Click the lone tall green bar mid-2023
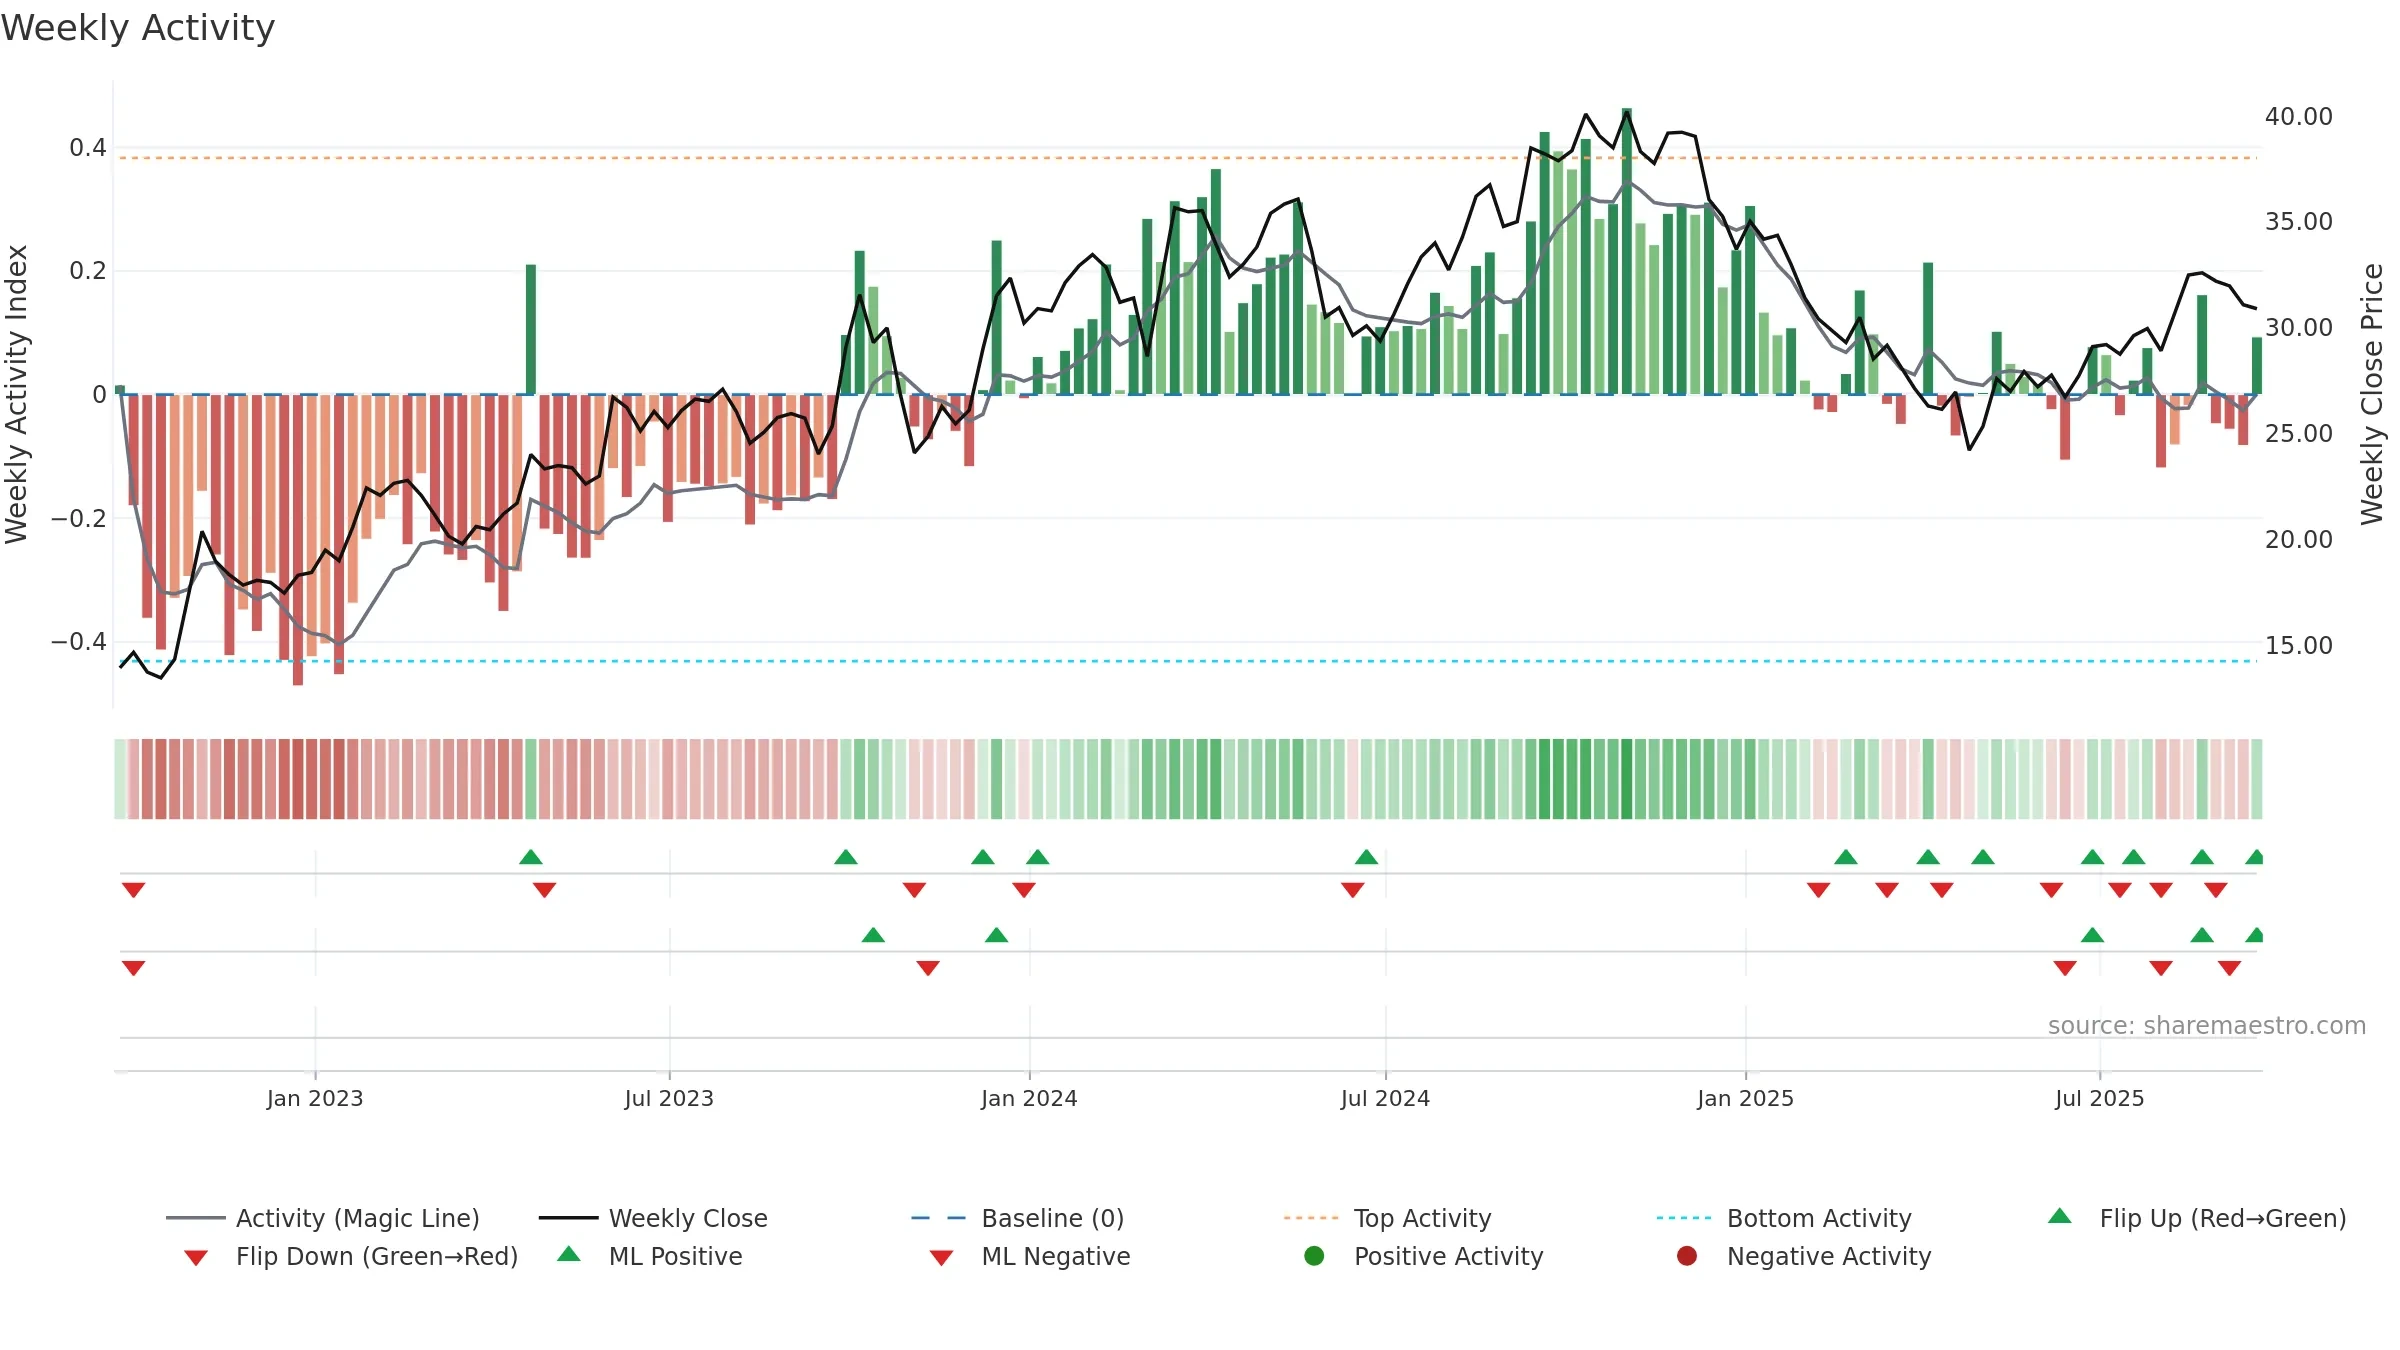Image resolution: width=2400 pixels, height=1350 pixels. tap(531, 329)
